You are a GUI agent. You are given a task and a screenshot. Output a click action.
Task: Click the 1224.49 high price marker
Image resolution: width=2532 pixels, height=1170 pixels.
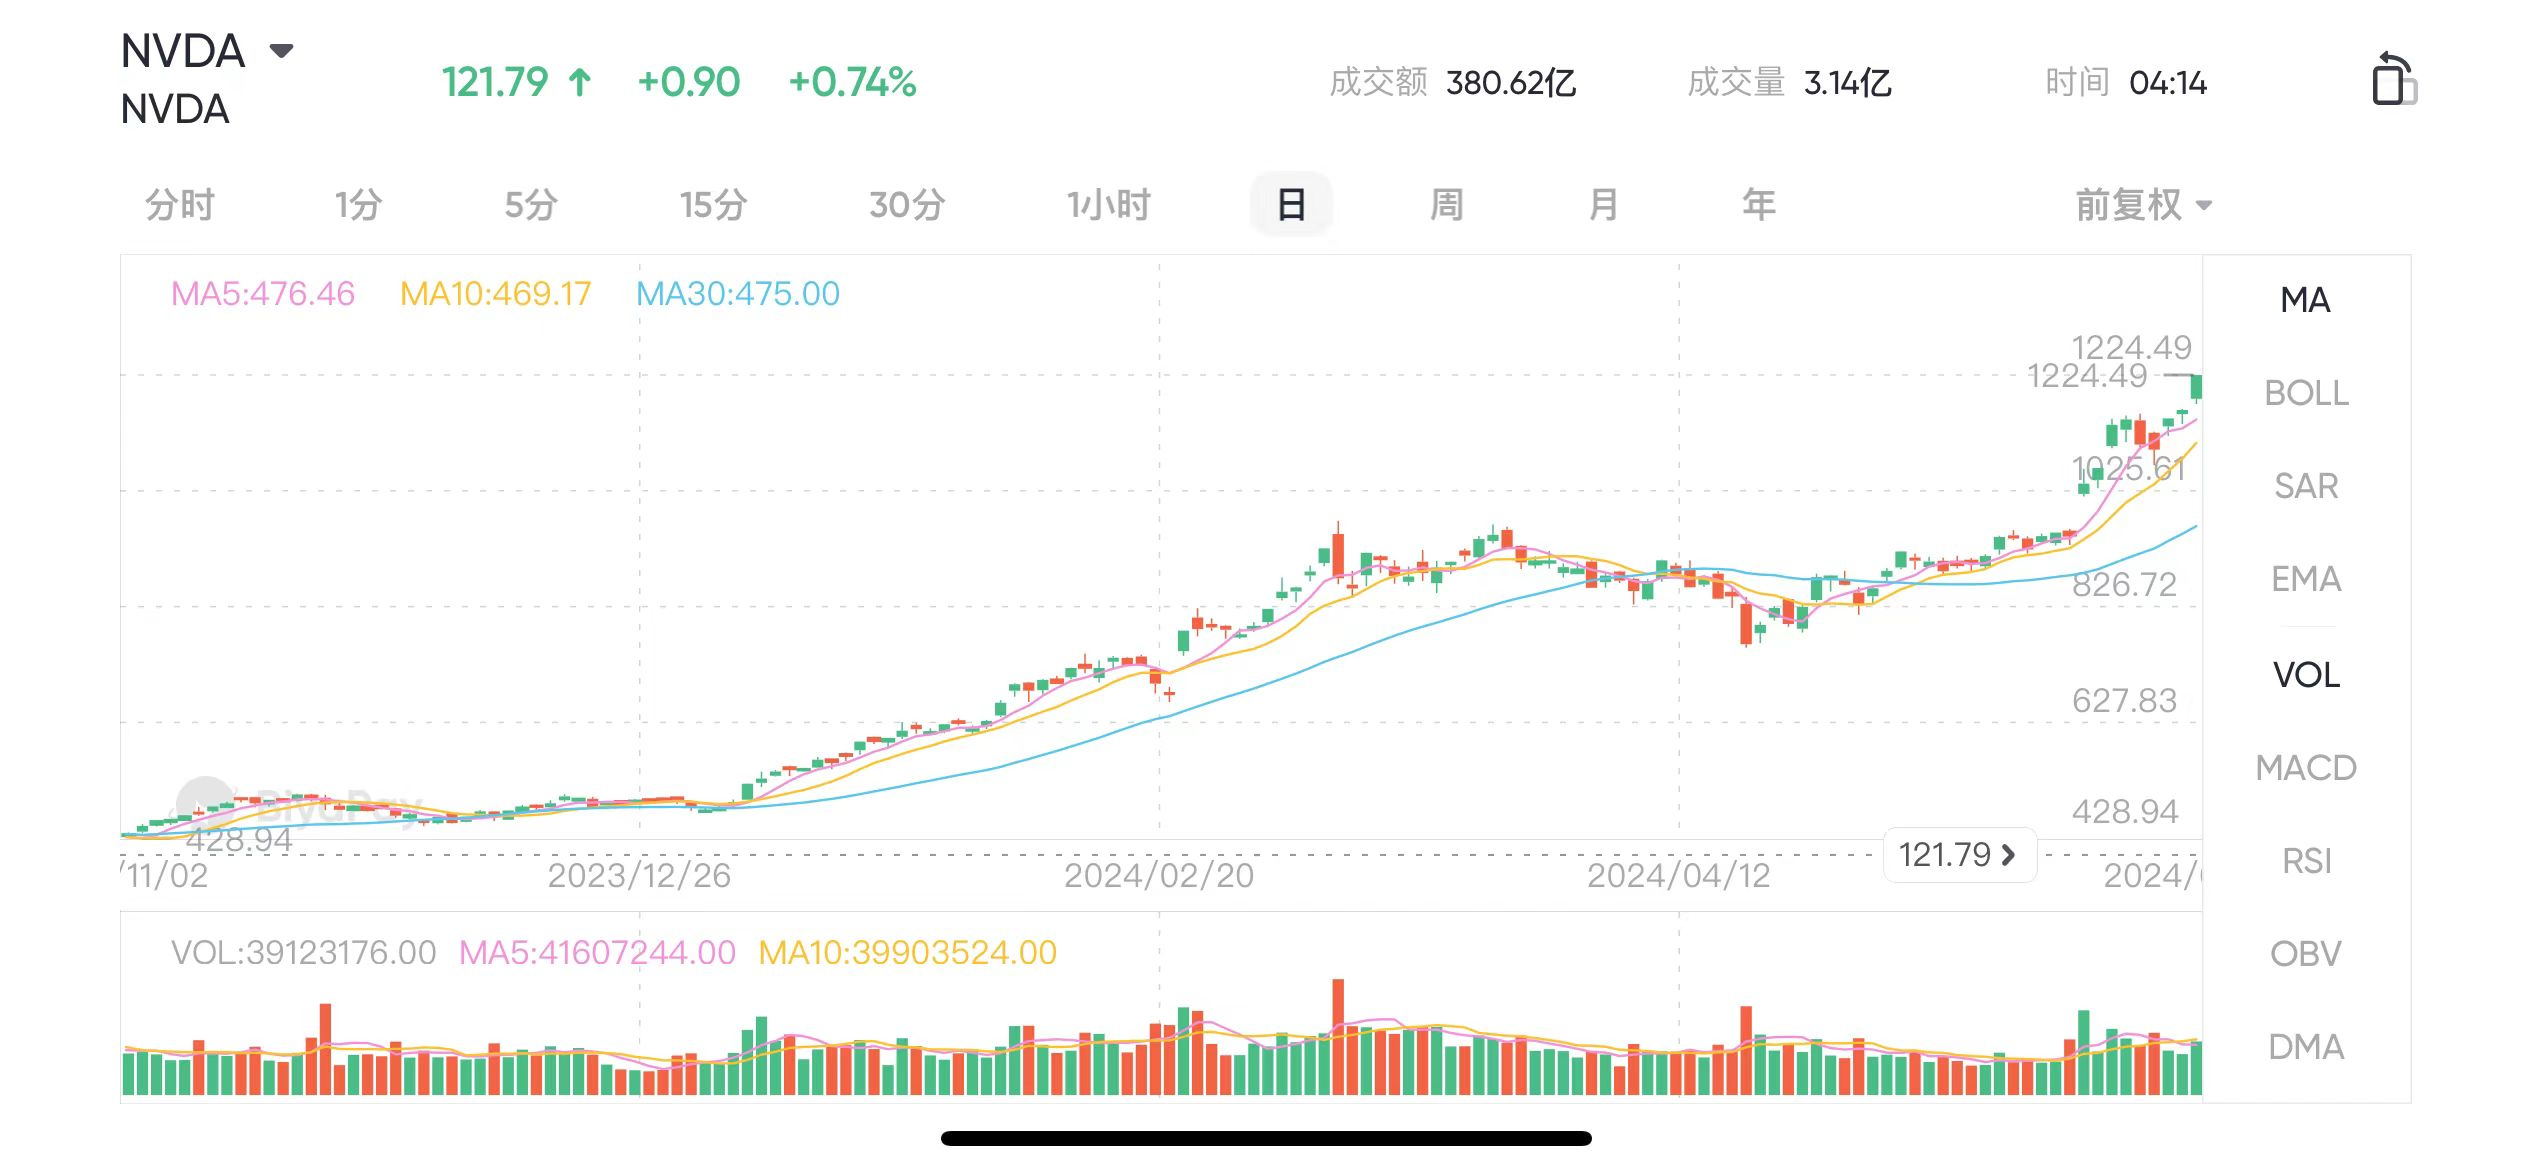pos(2087,376)
